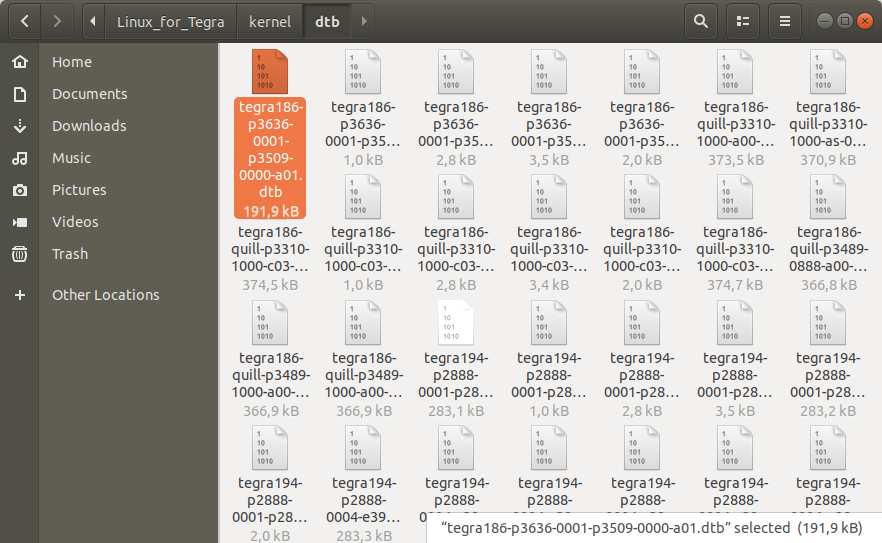The height and width of the screenshot is (543, 882).
Task: Open the search files tool
Action: [700, 21]
